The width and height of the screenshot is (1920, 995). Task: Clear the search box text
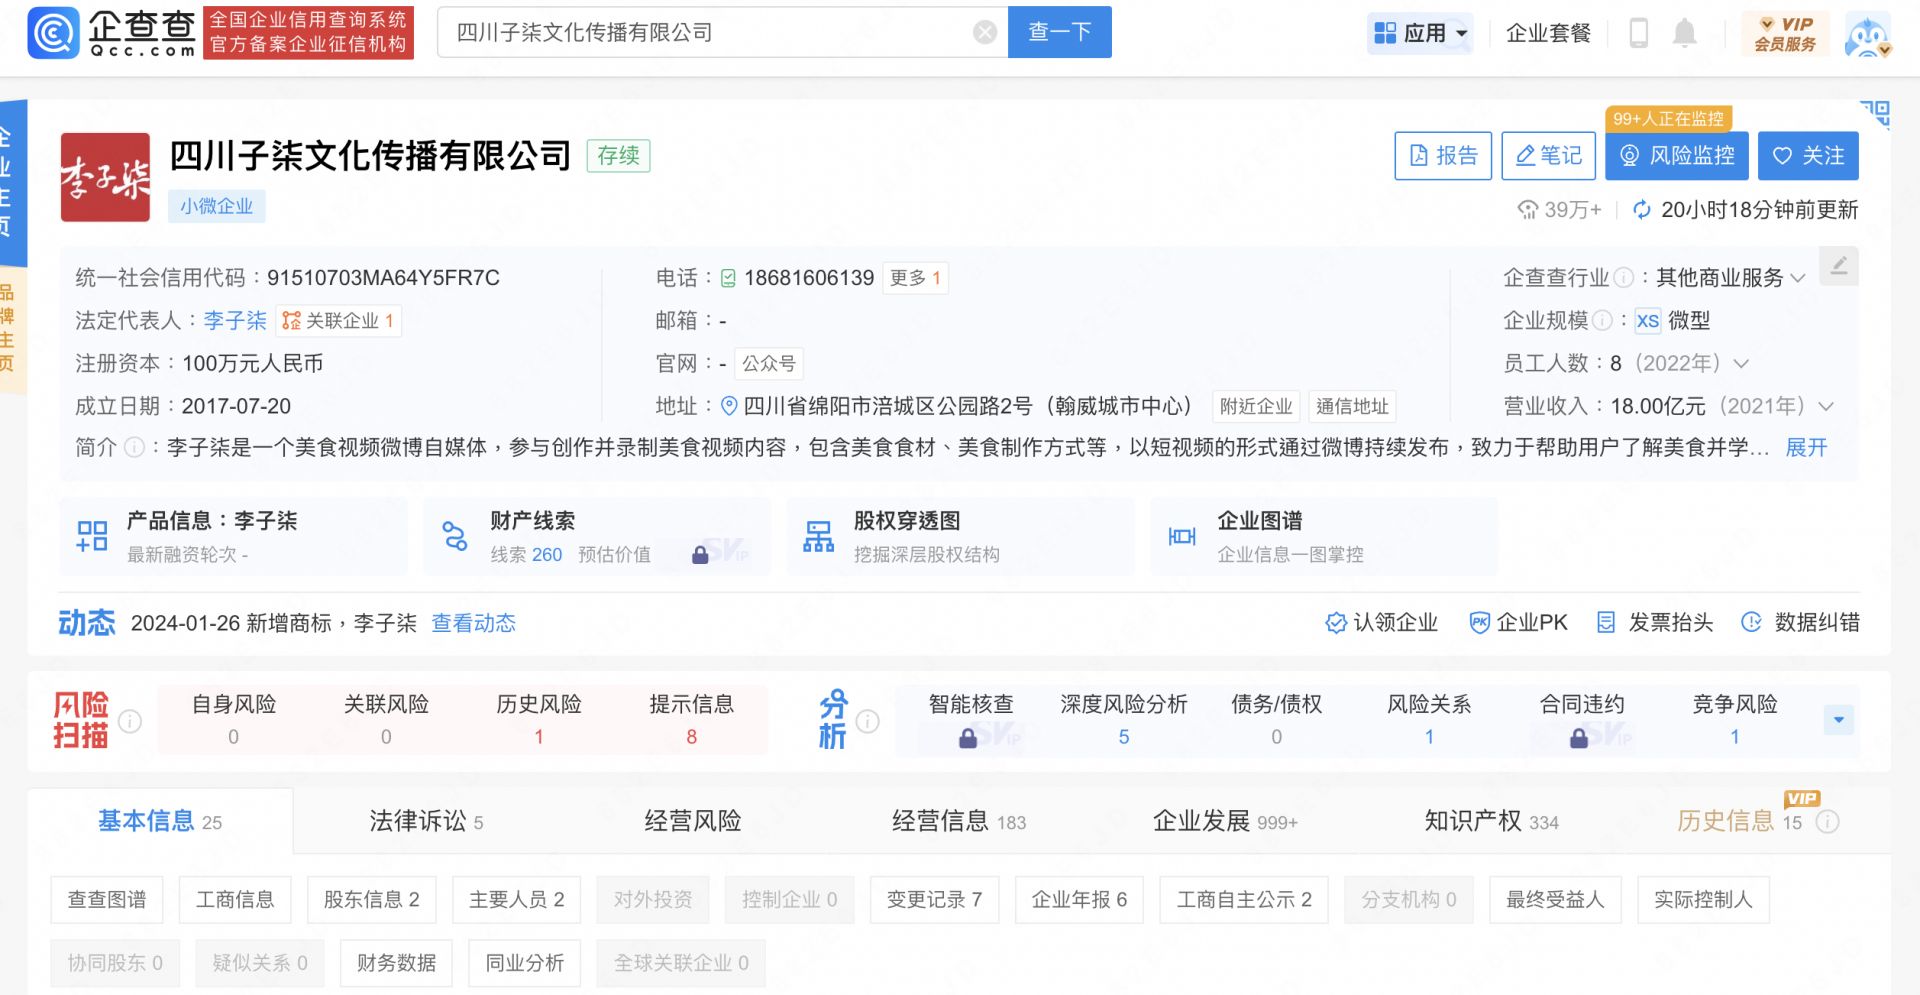tap(985, 32)
